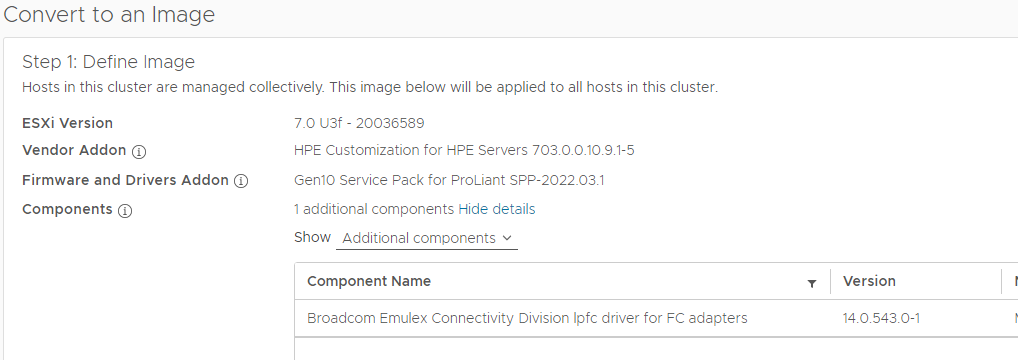Click the ESXi Version label
Viewport: 1018px width, 360px height.
68,123
